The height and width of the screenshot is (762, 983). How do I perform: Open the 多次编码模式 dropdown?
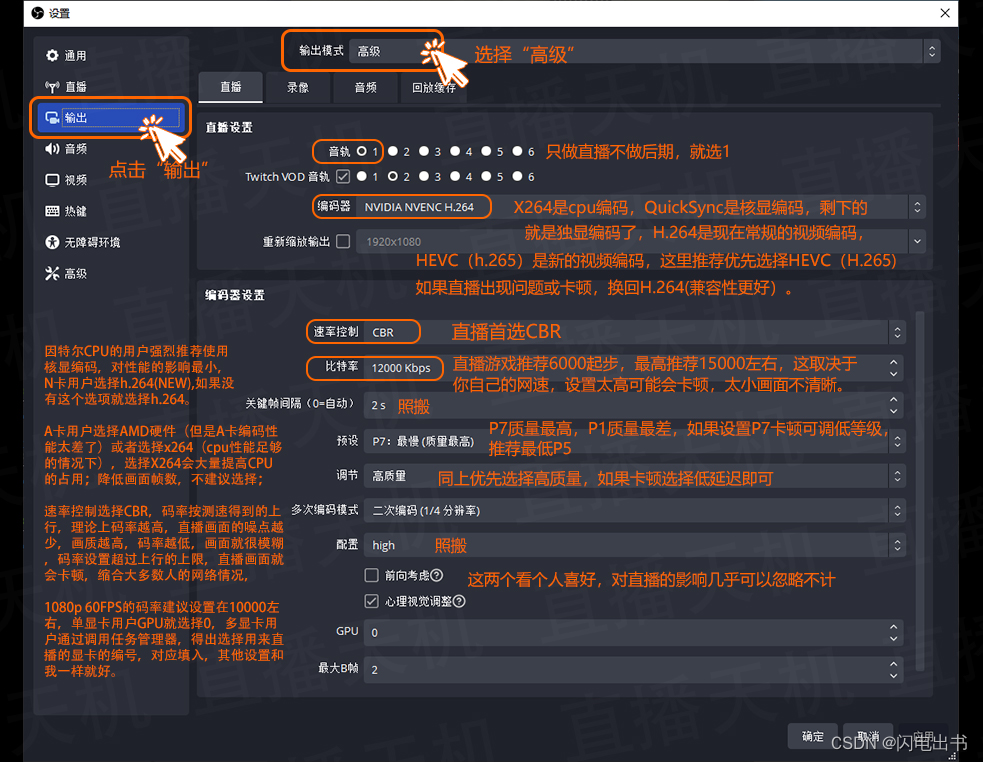point(634,511)
